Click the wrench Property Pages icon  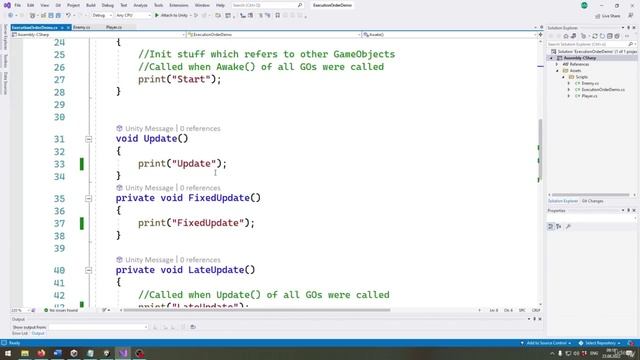tap(568, 227)
